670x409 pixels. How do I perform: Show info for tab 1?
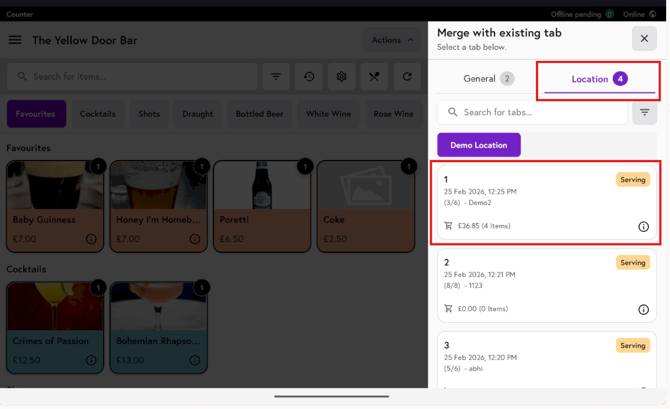643,227
